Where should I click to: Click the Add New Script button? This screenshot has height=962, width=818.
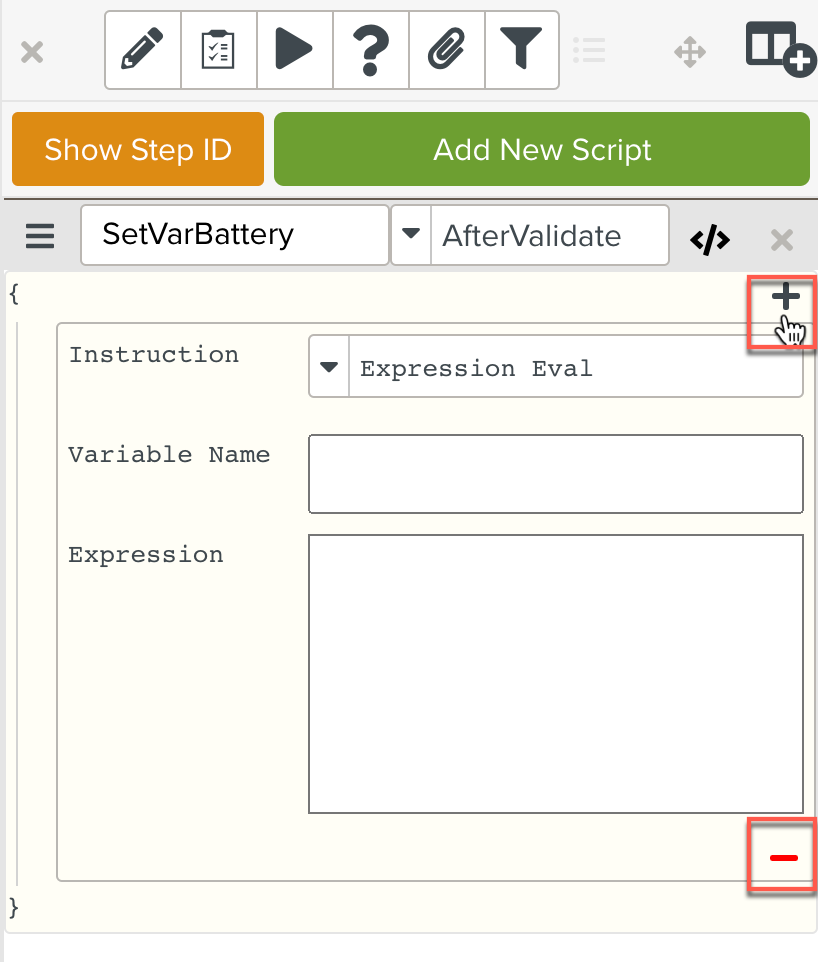[x=541, y=150]
